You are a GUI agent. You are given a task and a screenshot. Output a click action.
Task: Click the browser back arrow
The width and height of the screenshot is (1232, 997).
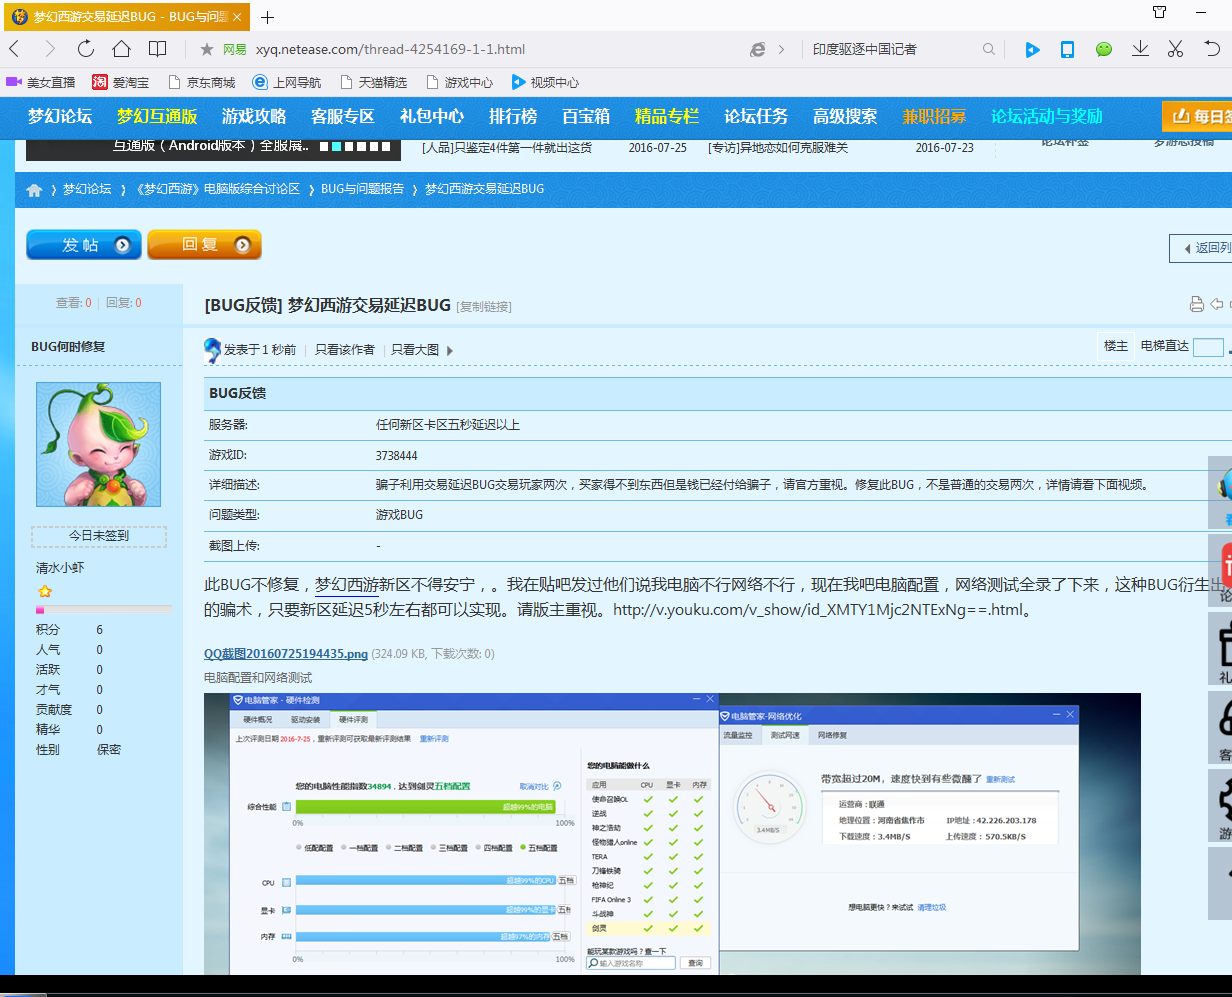(x=14, y=49)
